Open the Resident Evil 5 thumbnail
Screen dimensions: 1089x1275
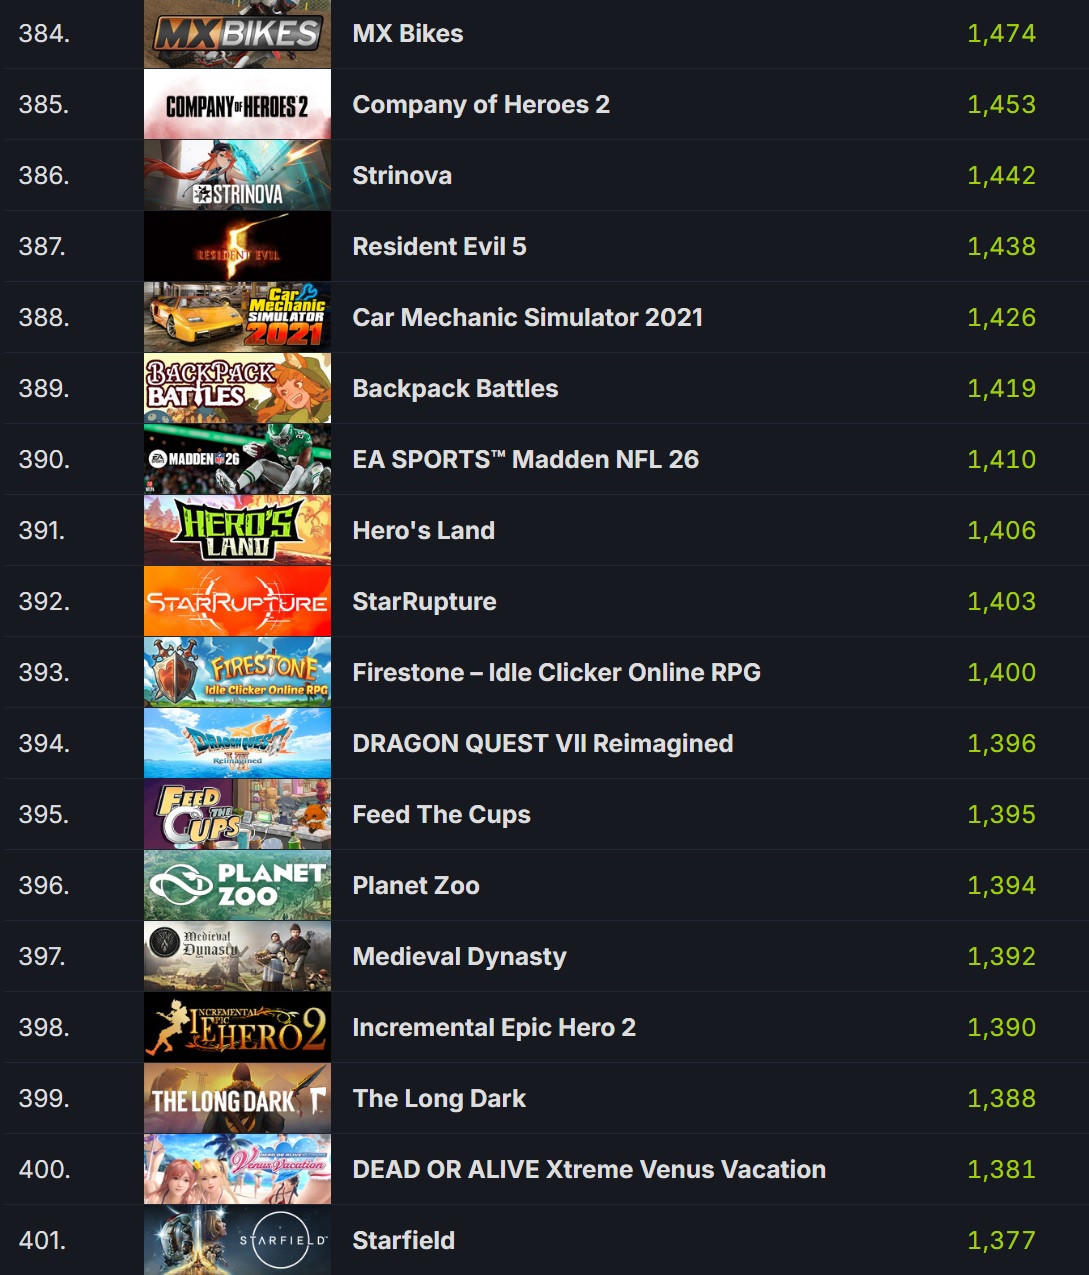coord(237,247)
